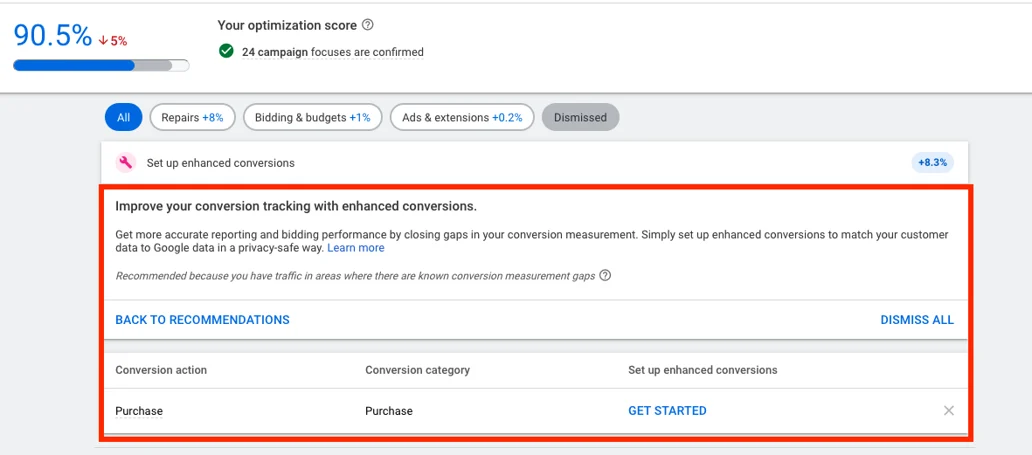Click the 90.5% optimization score value

tap(52, 35)
